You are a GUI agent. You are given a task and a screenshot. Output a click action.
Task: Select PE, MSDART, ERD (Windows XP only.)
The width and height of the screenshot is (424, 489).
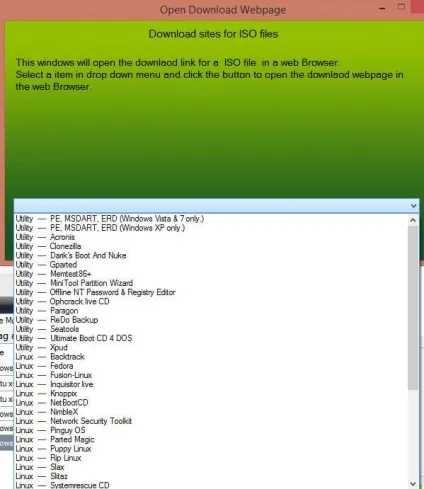pyautogui.click(x=211, y=228)
